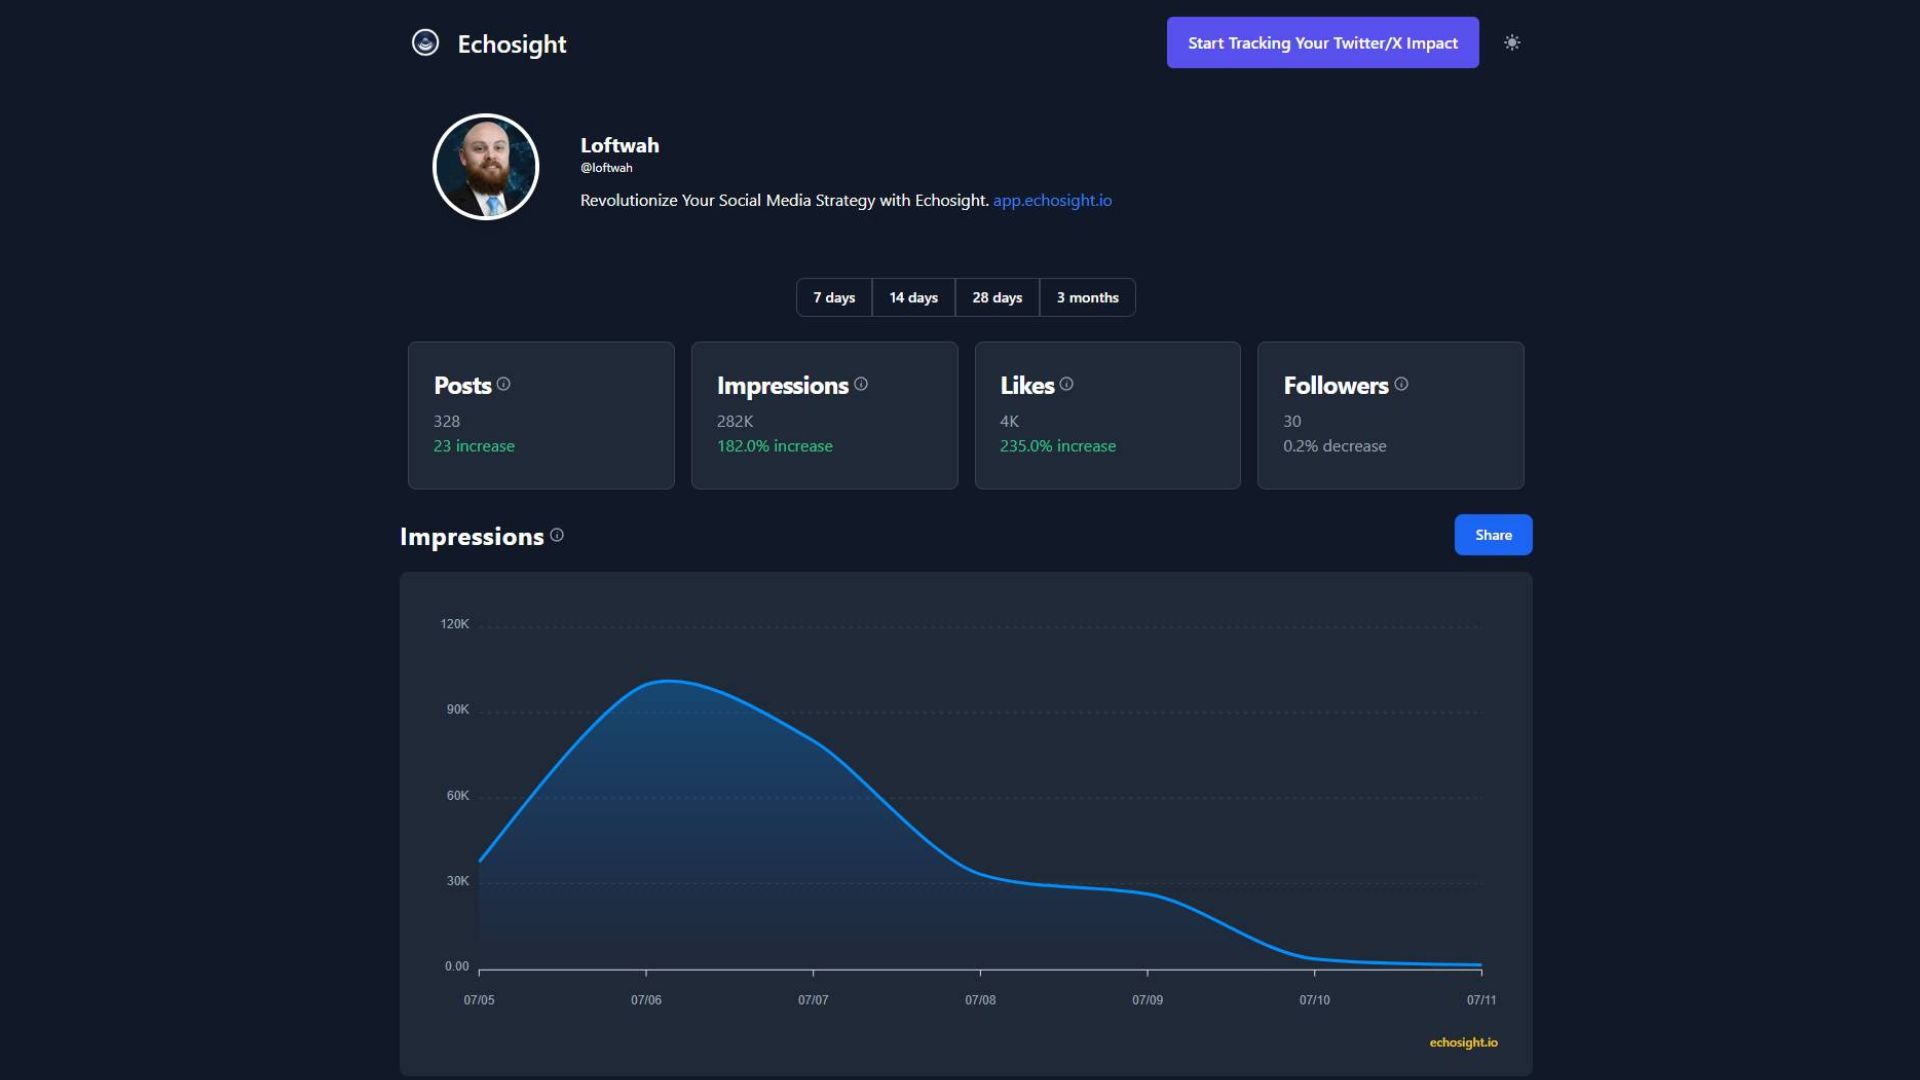Open info icon next to Likes
The height and width of the screenshot is (1080, 1920).
click(x=1067, y=384)
